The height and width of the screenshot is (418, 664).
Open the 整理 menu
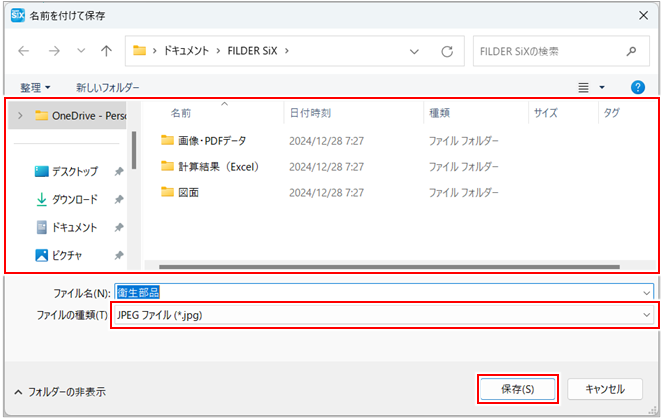pos(36,87)
